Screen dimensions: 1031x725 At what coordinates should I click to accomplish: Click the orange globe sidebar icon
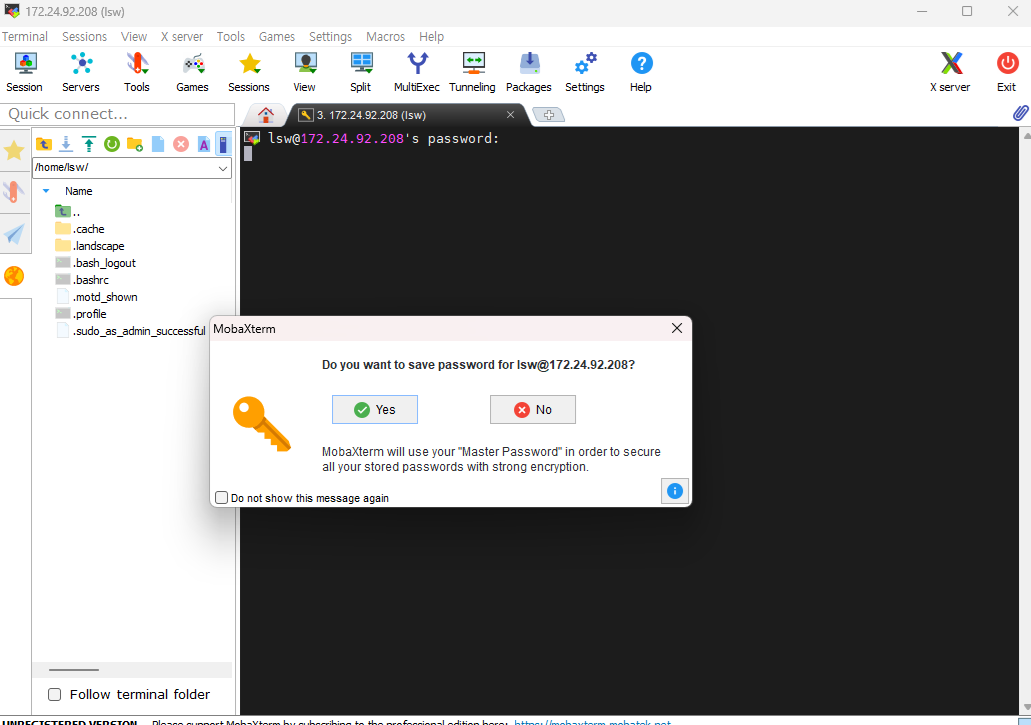click(x=14, y=276)
